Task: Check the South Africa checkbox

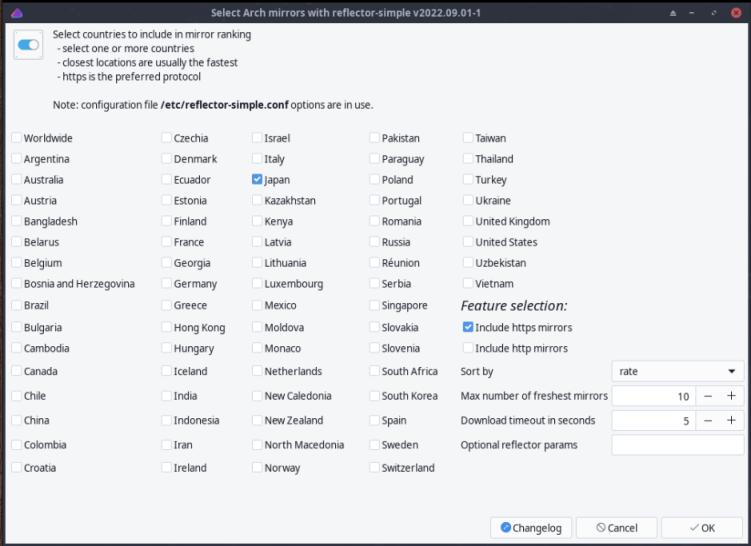Action: (x=375, y=371)
